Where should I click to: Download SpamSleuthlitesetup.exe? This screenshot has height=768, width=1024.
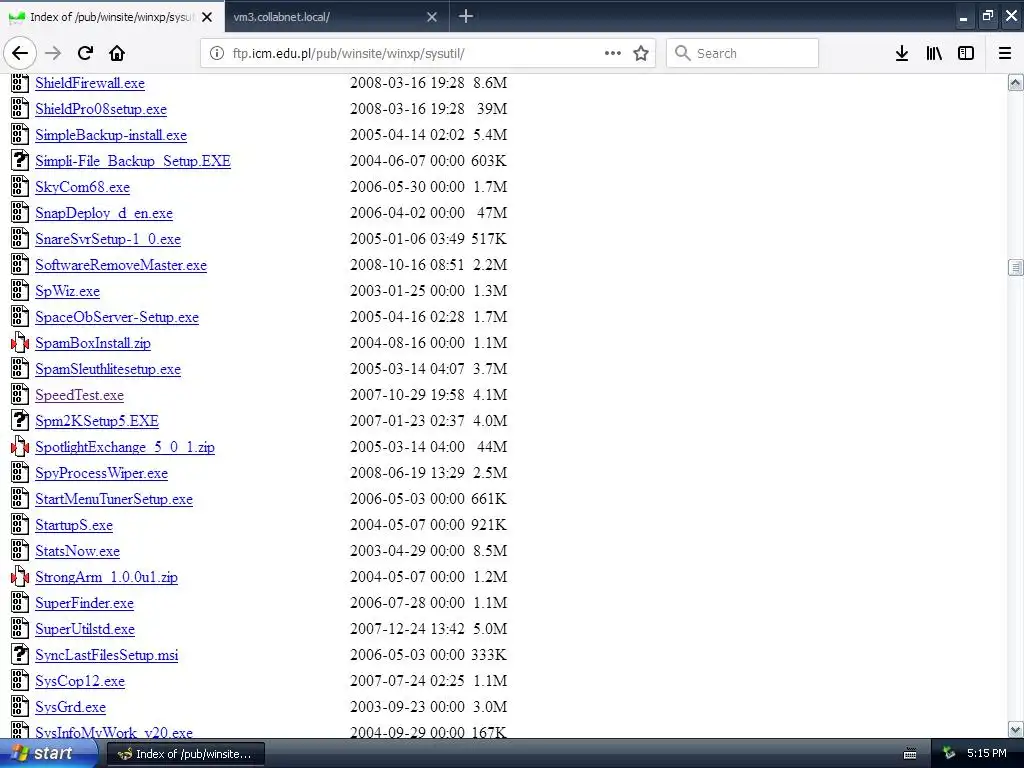108,369
